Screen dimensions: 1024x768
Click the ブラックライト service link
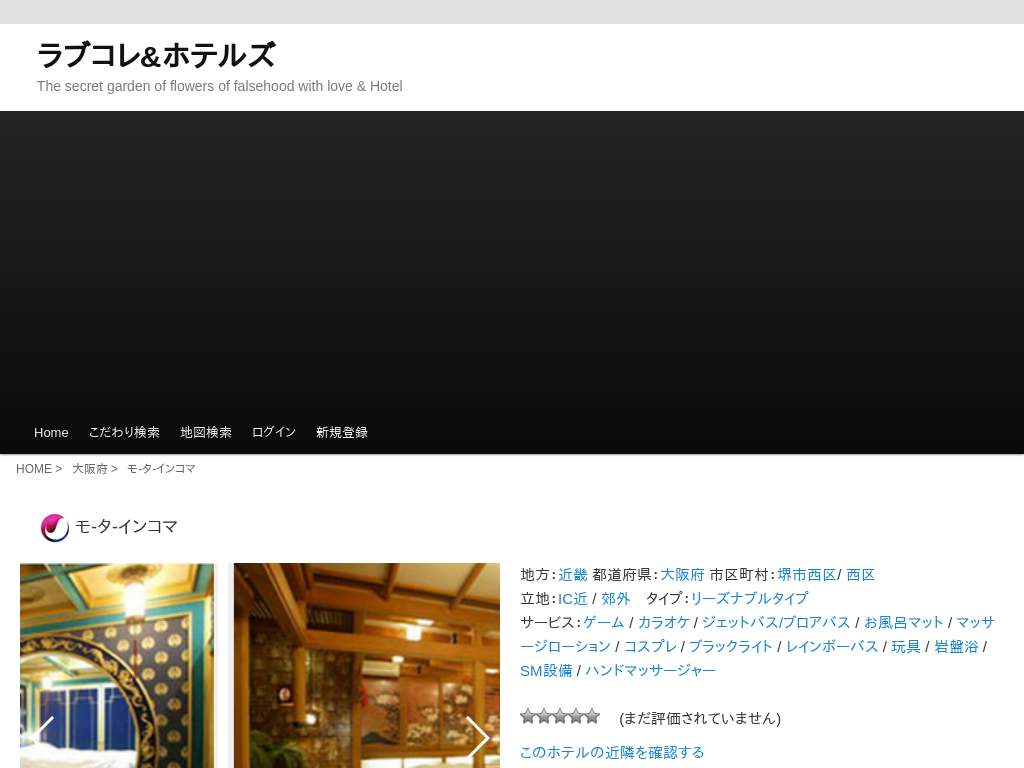tap(731, 647)
